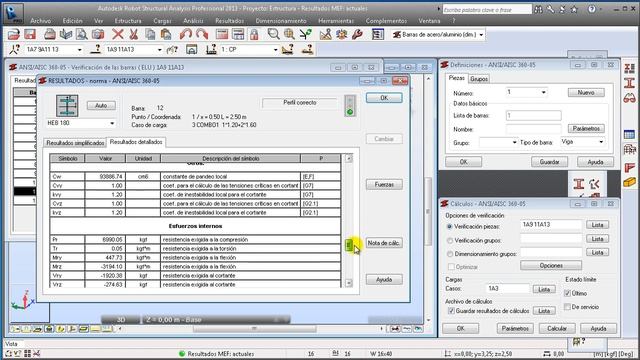The width and height of the screenshot is (640, 360).
Task: Print with the printer toolbar icon
Action: [x=50, y=35]
